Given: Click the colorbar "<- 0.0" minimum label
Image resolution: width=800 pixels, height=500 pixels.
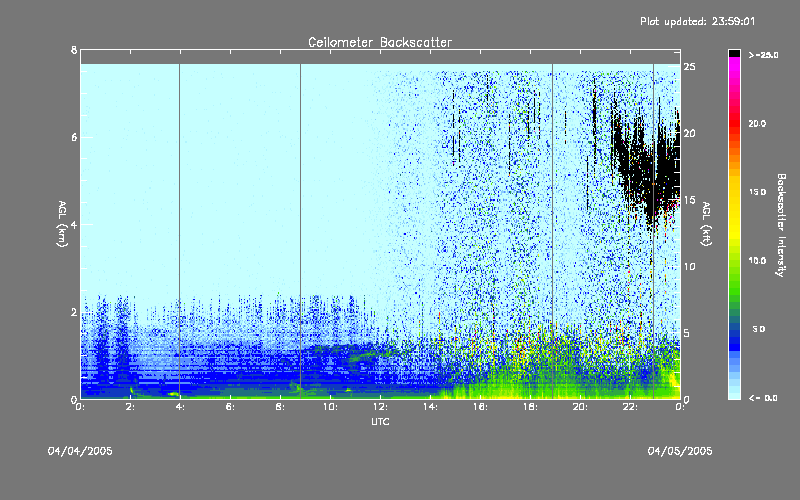Looking at the screenshot, I should 763,398.
